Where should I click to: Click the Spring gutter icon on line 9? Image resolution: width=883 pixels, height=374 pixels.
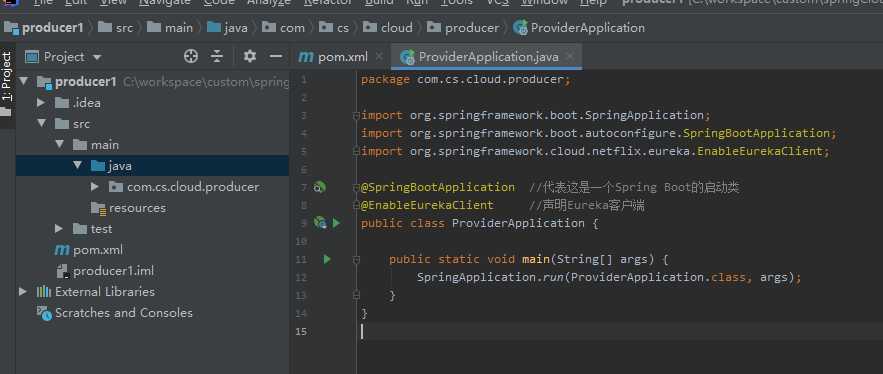point(320,223)
